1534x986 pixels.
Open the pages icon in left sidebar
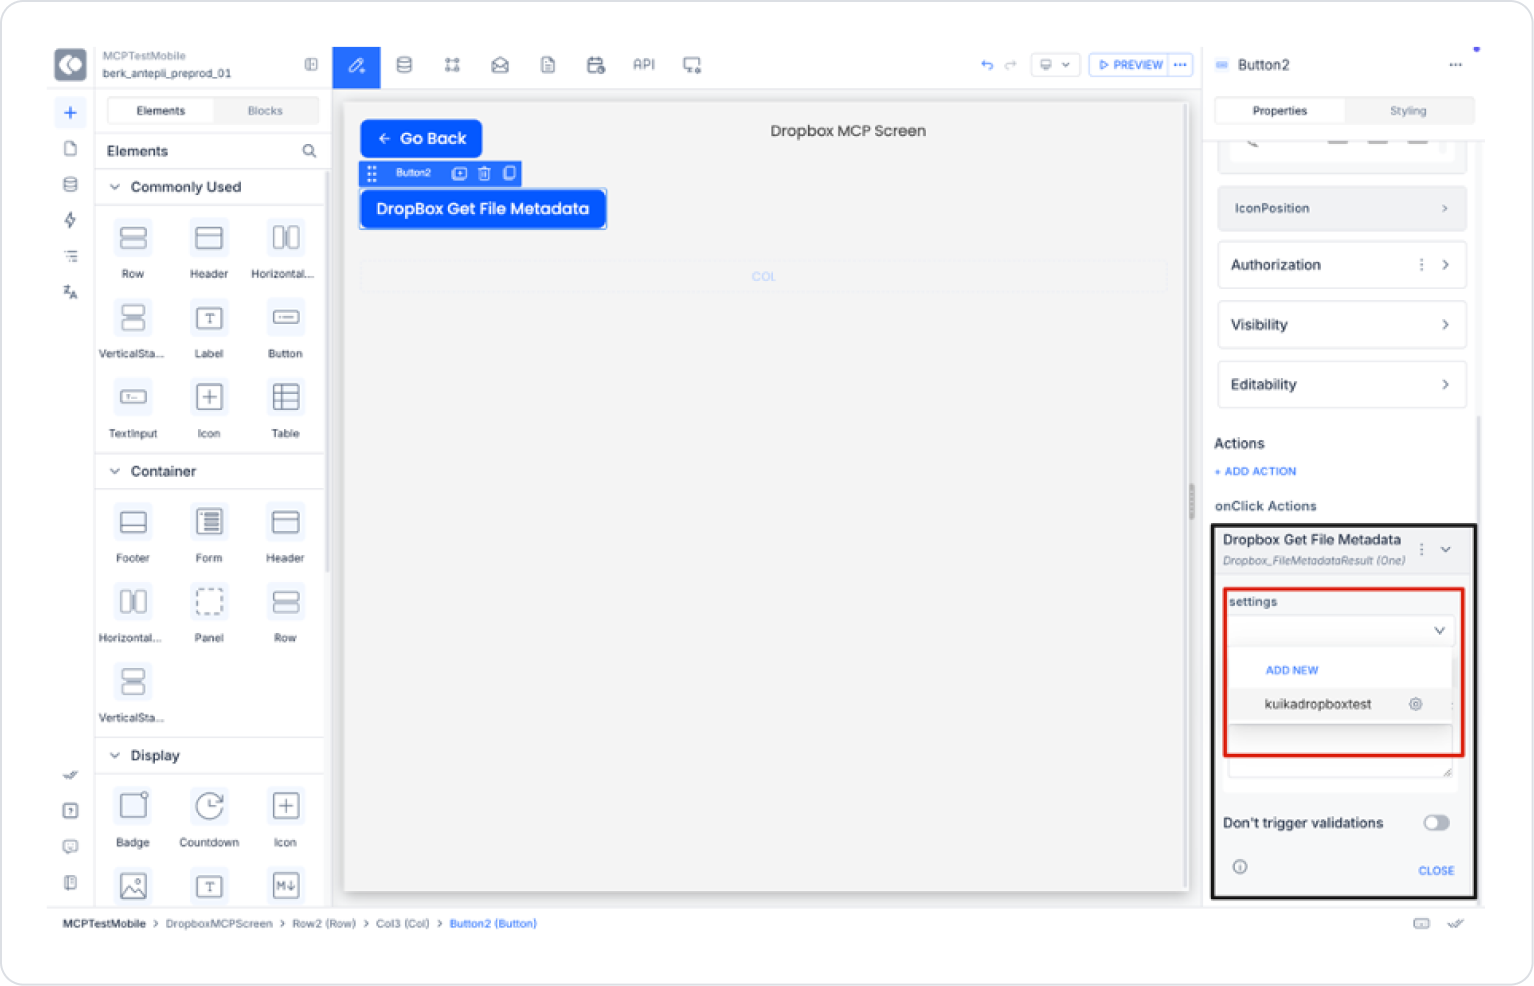coord(70,148)
